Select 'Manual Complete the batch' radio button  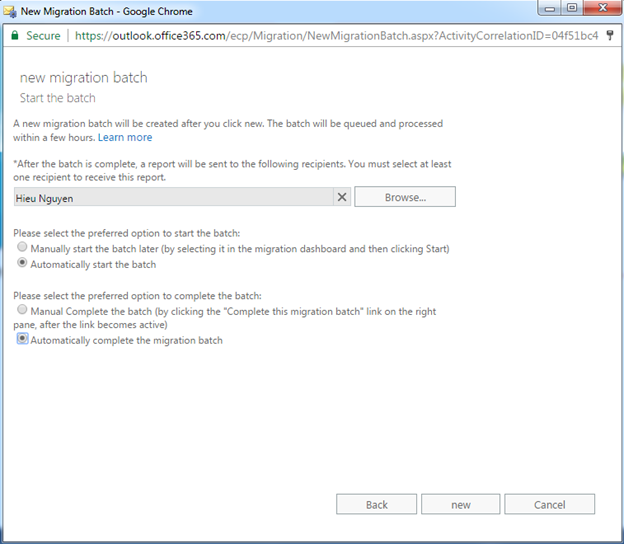(23, 311)
